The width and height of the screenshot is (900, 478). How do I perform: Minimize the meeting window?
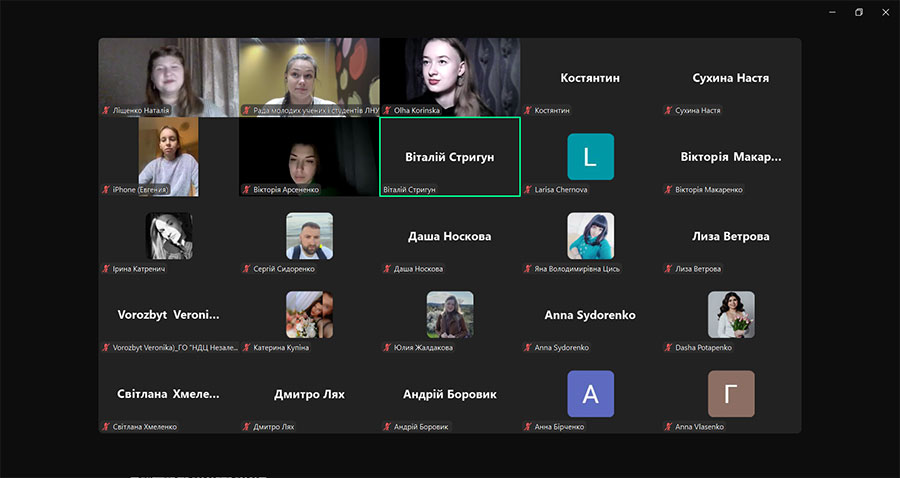pos(832,12)
